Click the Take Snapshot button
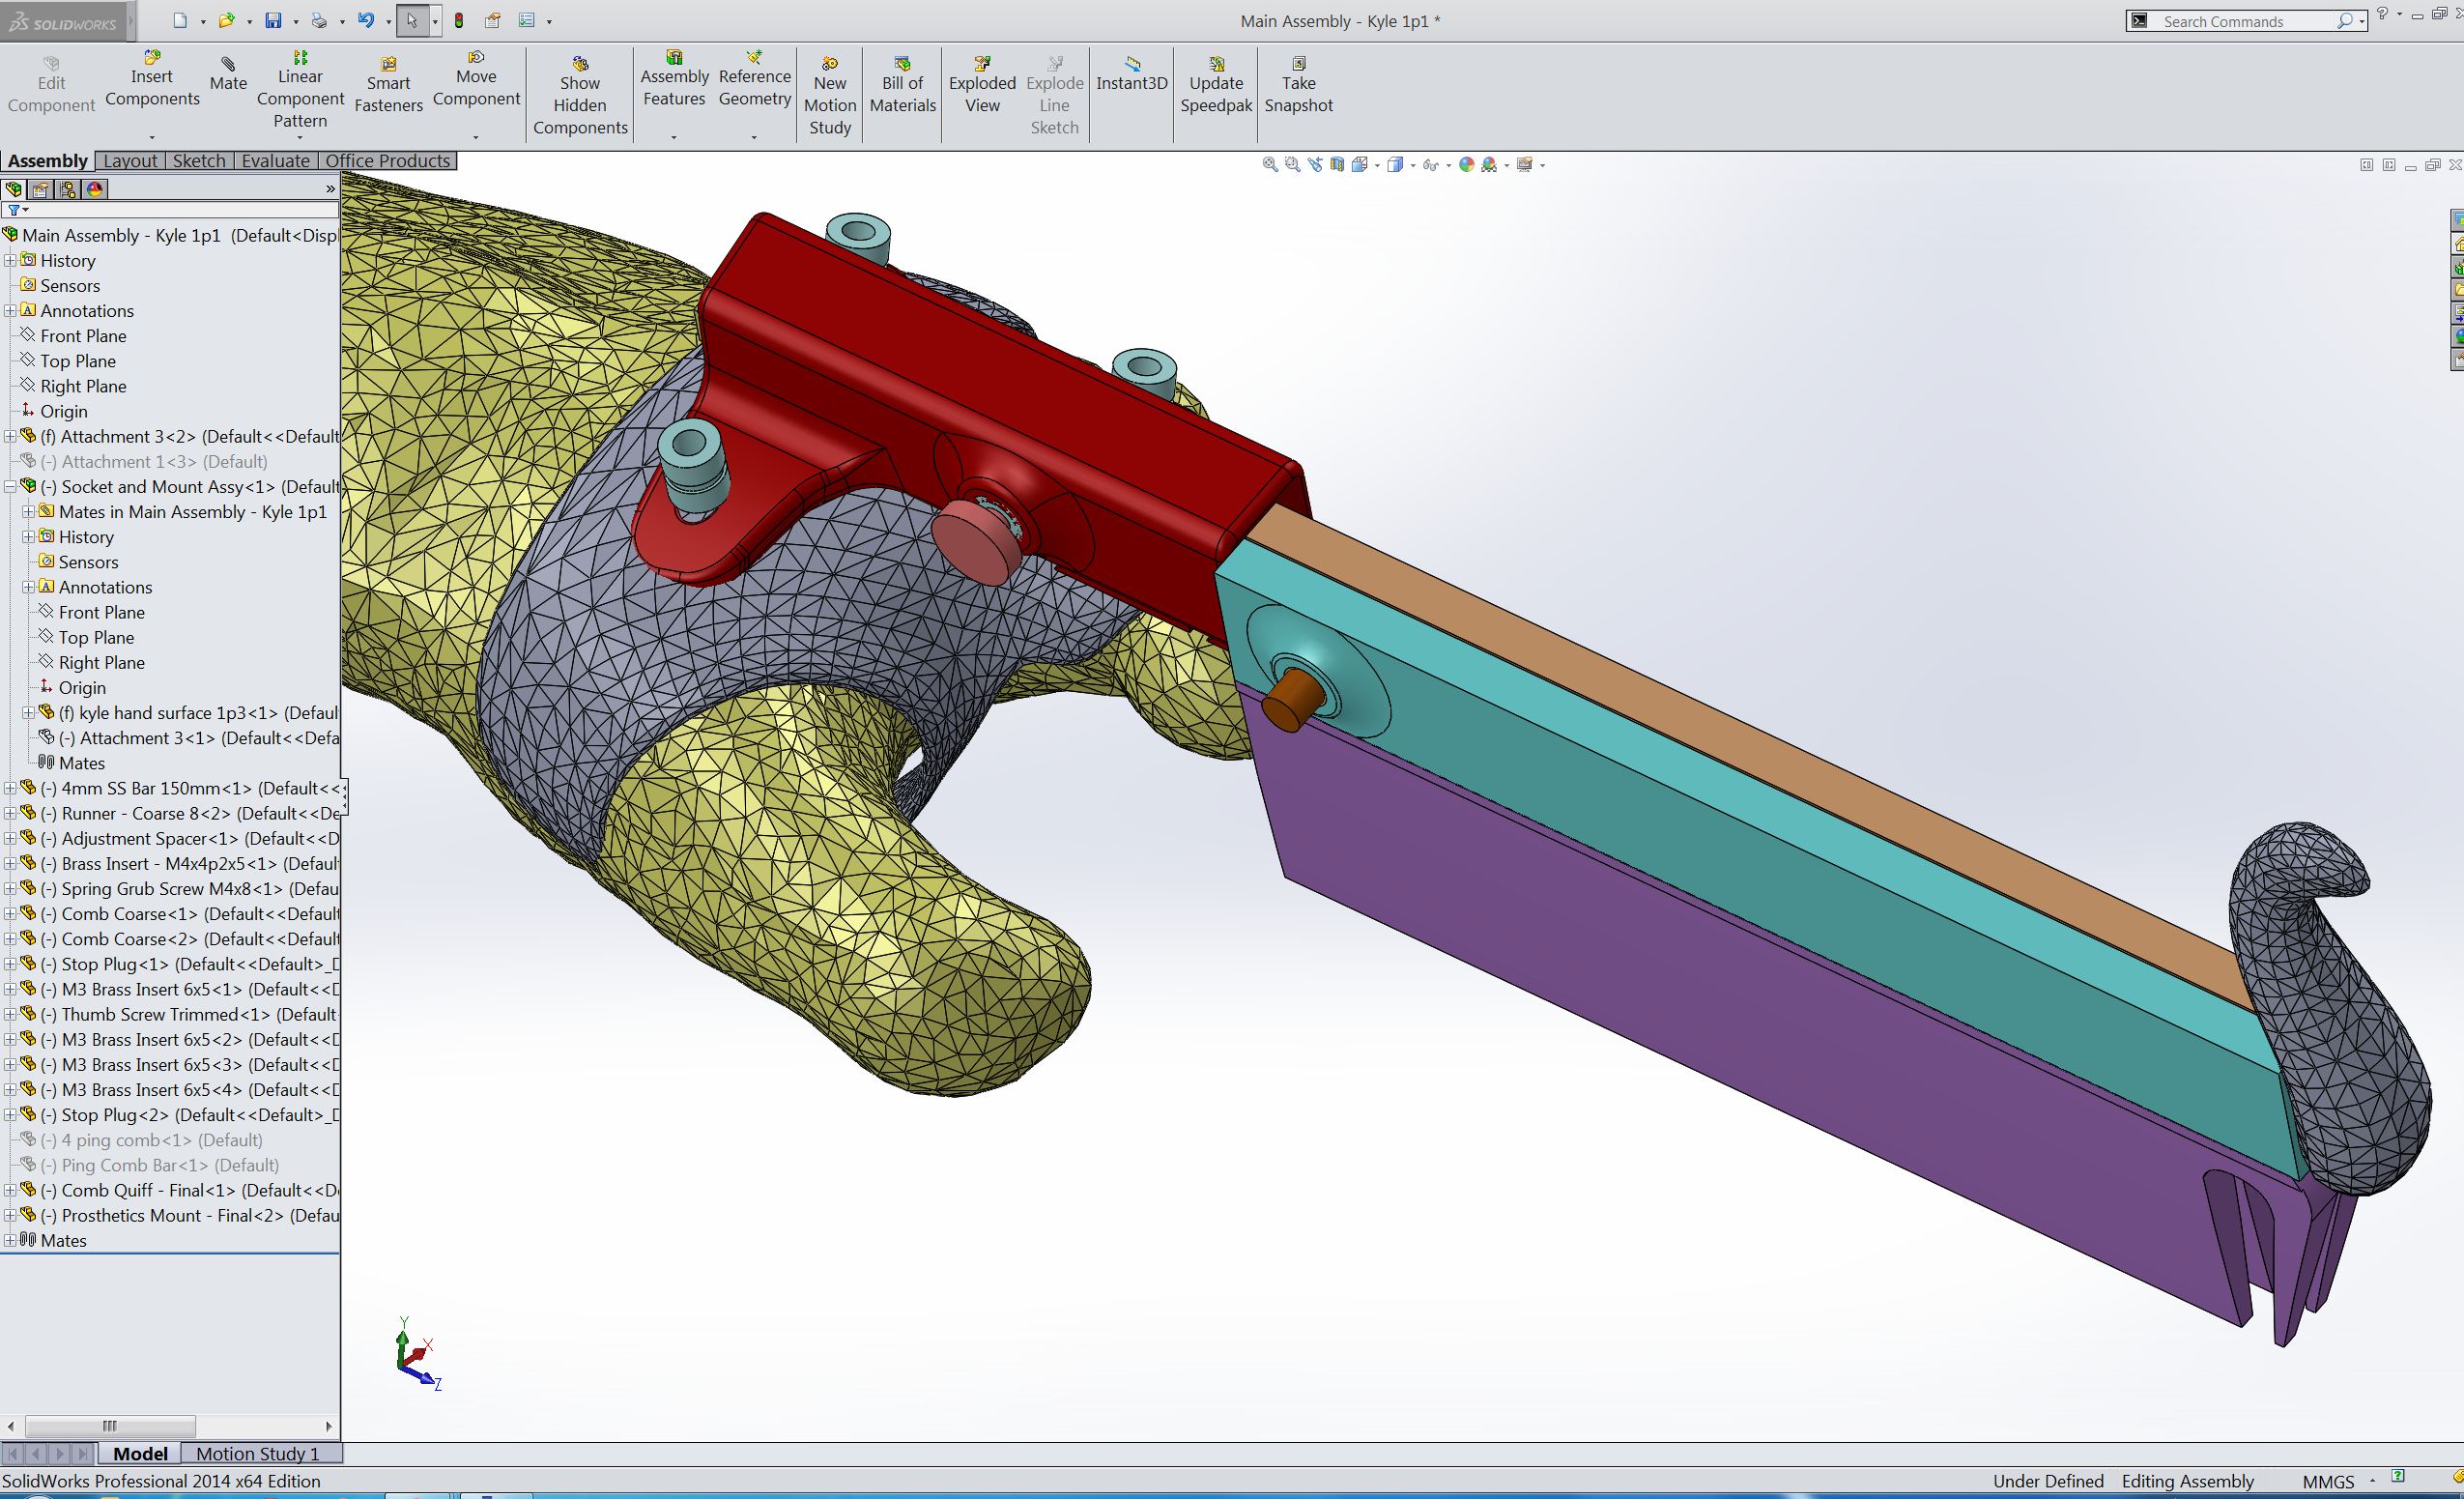 1298,85
